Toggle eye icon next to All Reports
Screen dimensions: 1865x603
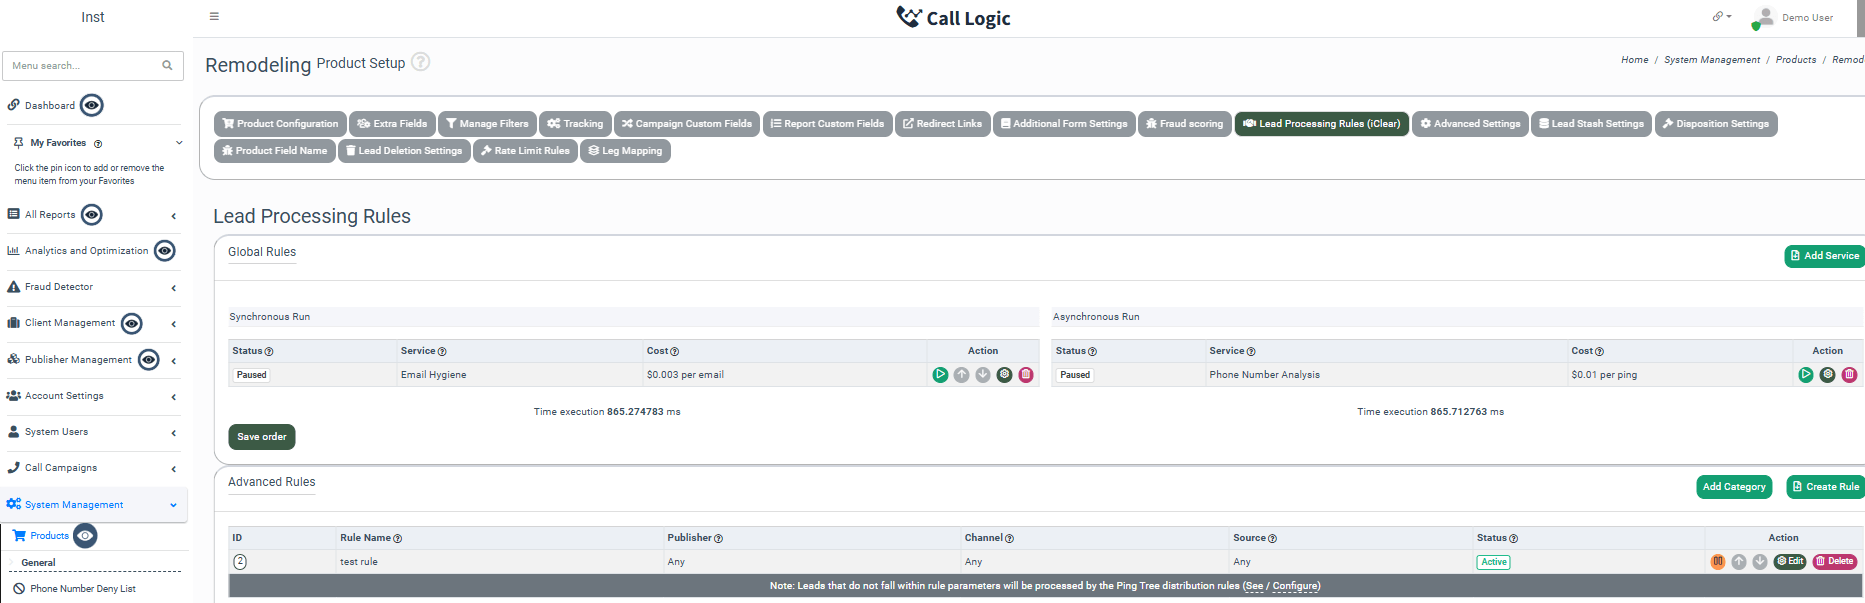92,215
